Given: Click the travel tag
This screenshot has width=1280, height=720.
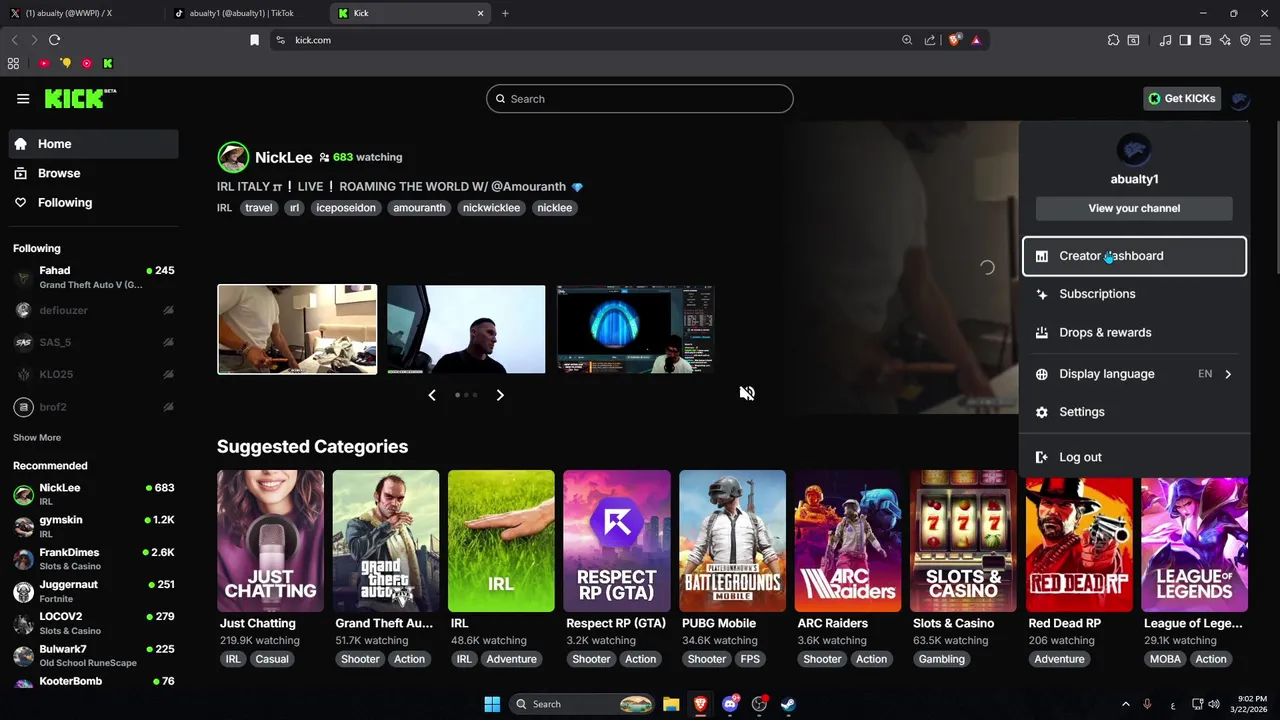Looking at the screenshot, I should coord(258,208).
